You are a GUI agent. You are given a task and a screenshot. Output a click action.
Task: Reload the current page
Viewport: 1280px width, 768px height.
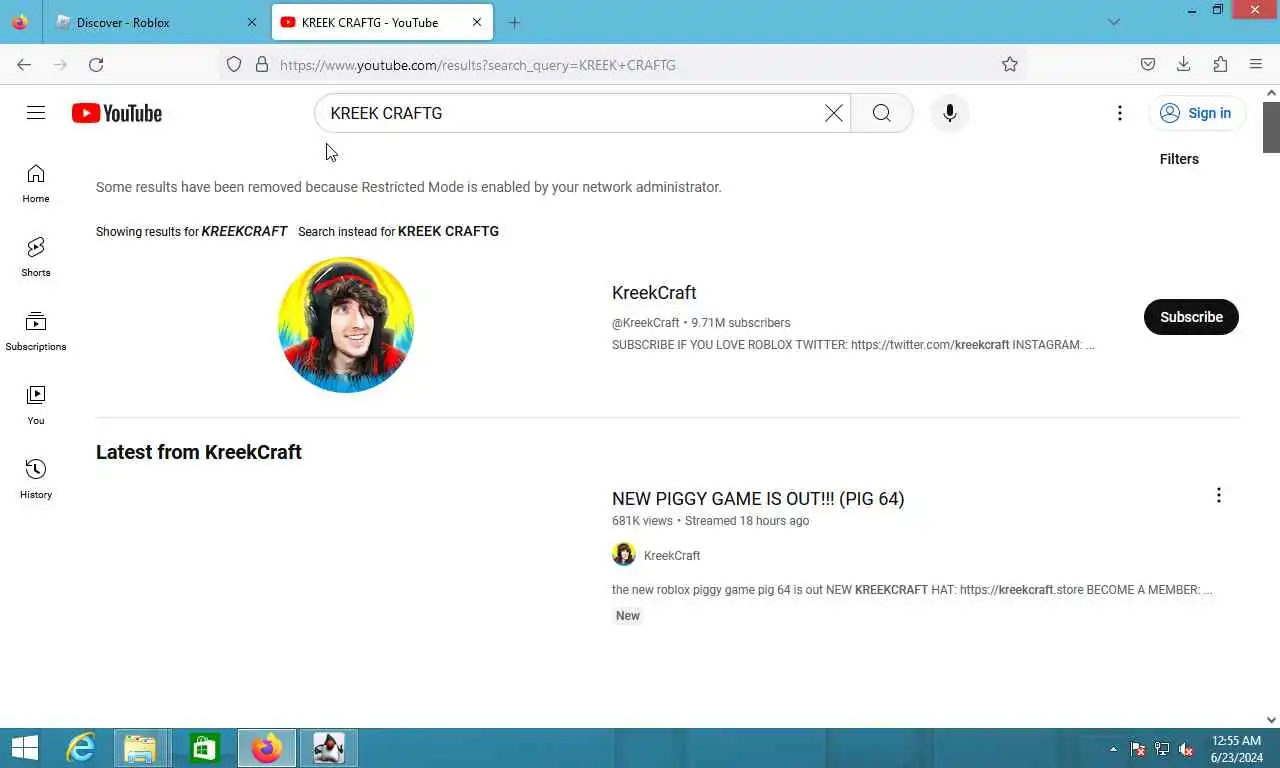[96, 65]
